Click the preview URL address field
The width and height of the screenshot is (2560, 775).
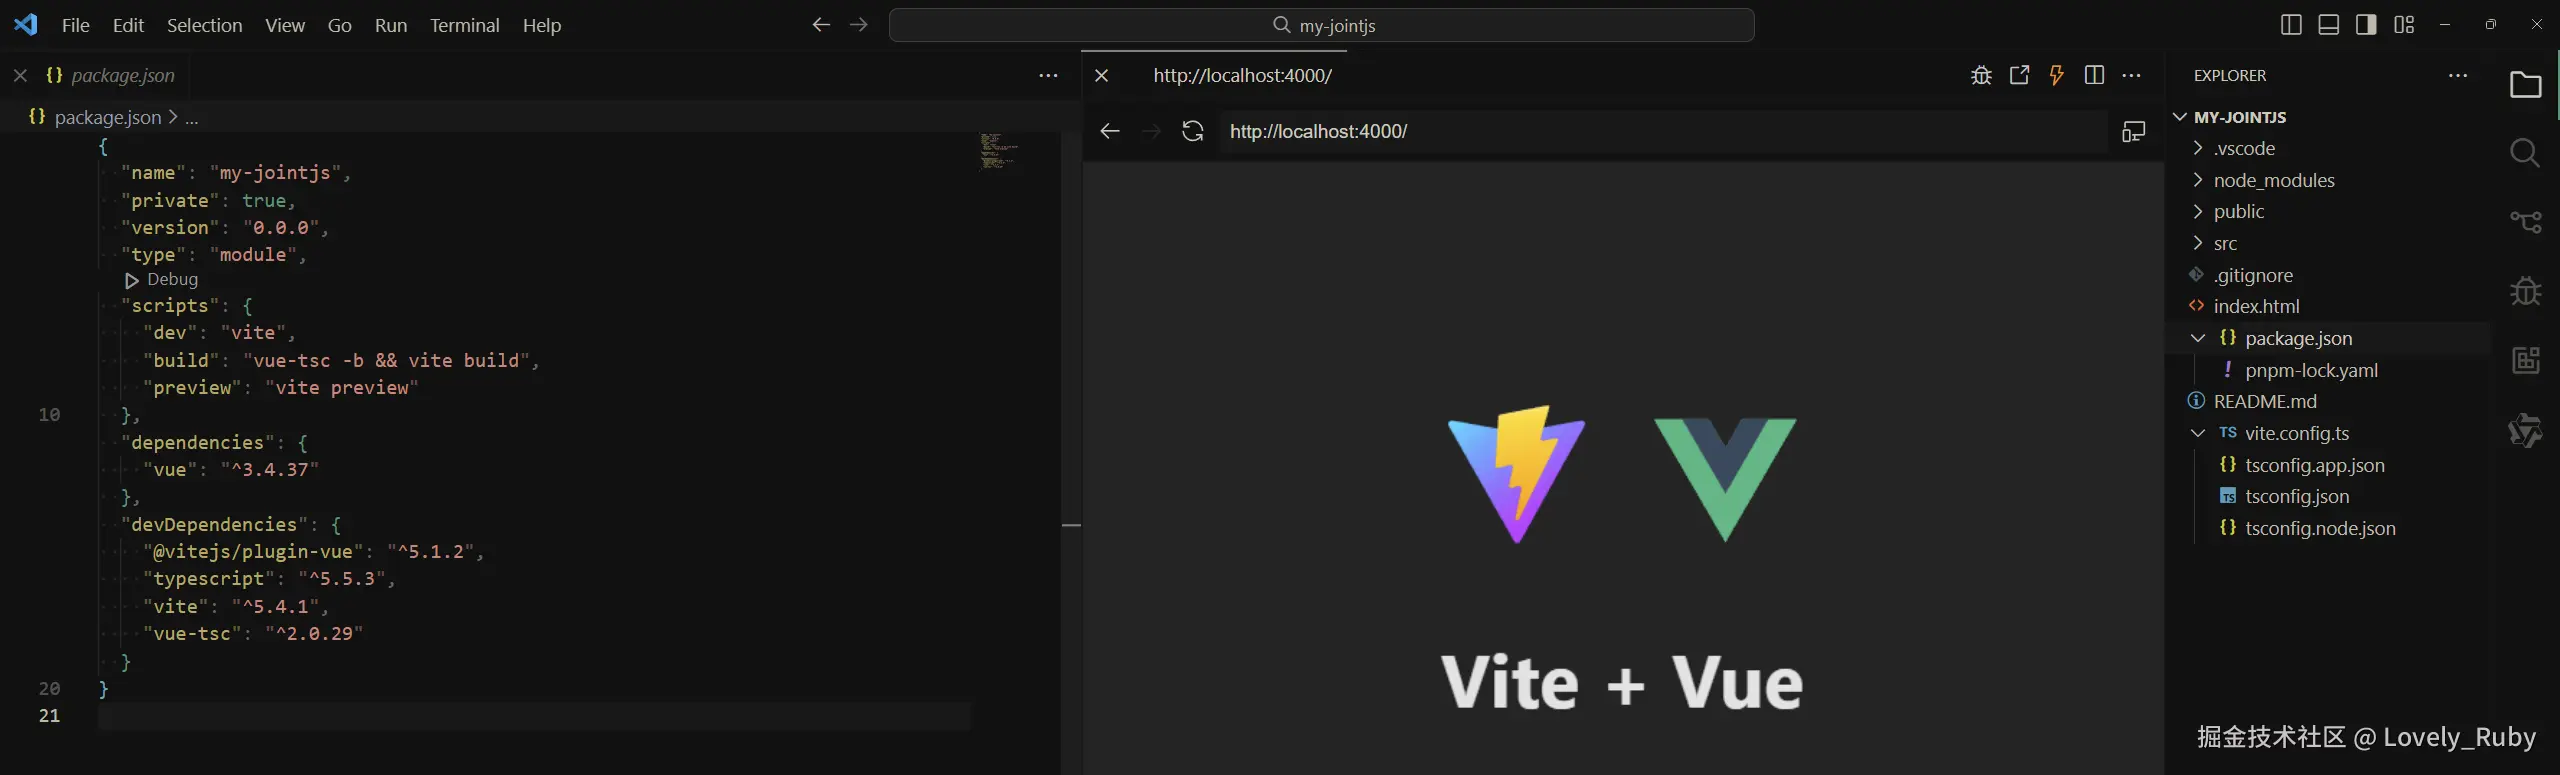[x=1662, y=131]
